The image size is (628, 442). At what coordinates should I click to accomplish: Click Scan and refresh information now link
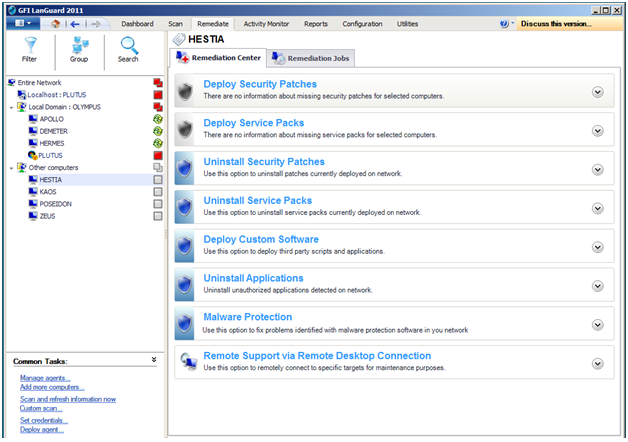tap(68, 399)
